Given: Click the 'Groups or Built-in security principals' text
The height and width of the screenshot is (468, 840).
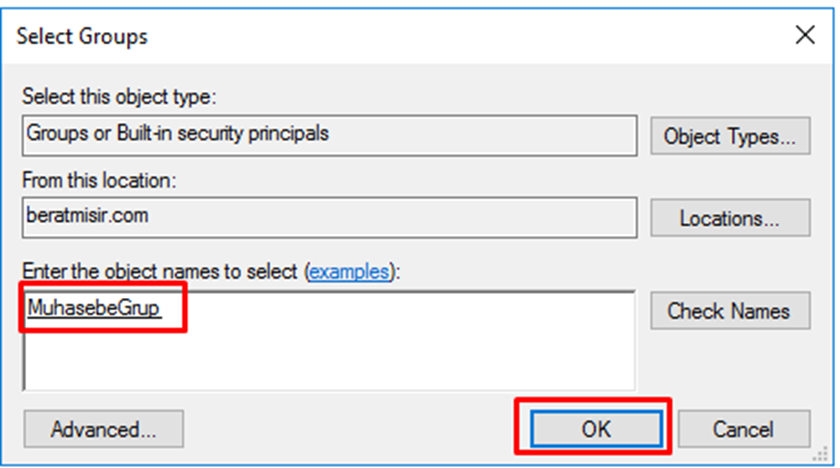Looking at the screenshot, I should click(177, 133).
